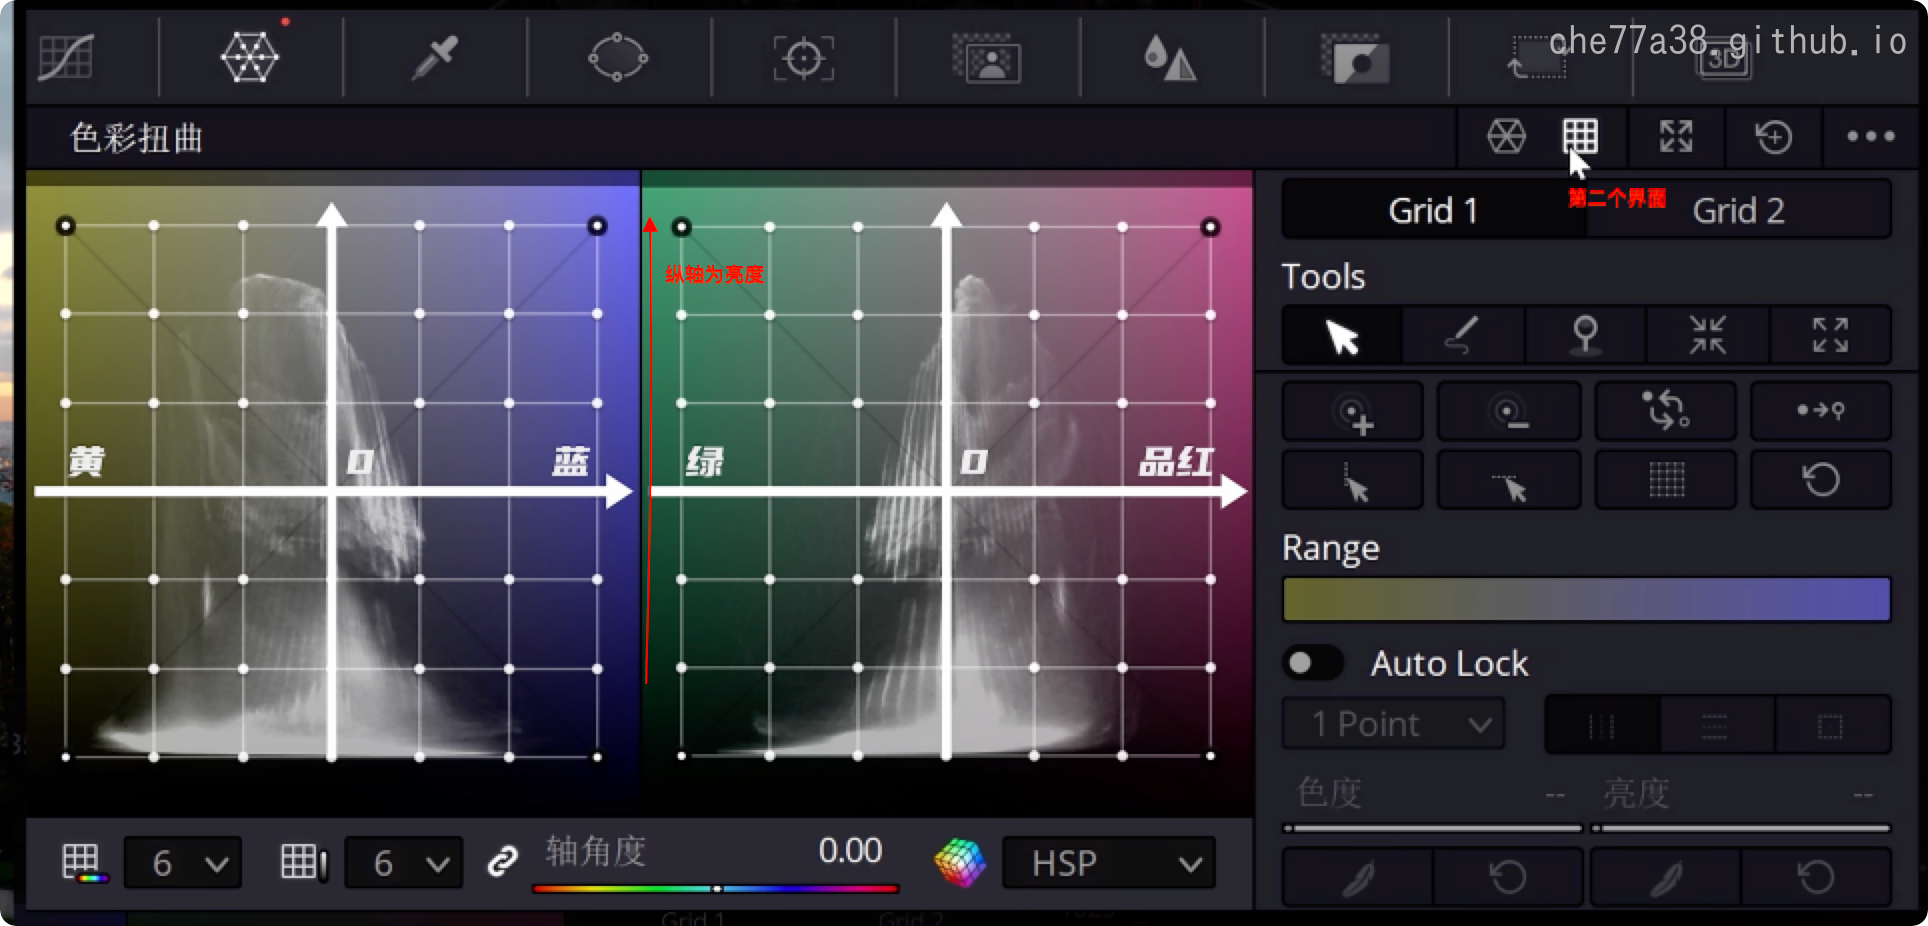Click the remove pin button
The height and width of the screenshot is (926, 1928).
coord(1509,411)
